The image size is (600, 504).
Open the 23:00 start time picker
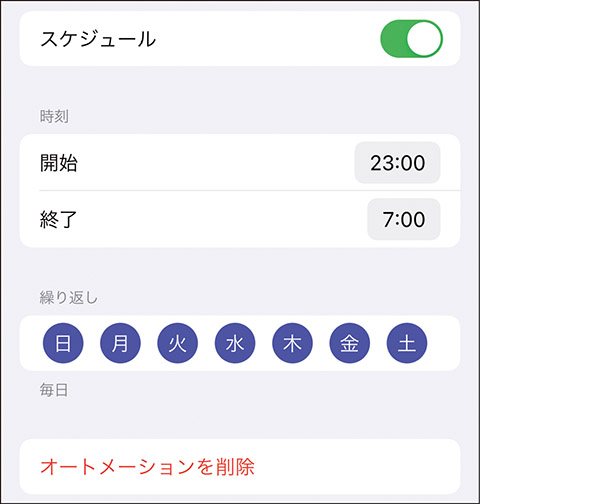pyautogui.click(x=397, y=163)
